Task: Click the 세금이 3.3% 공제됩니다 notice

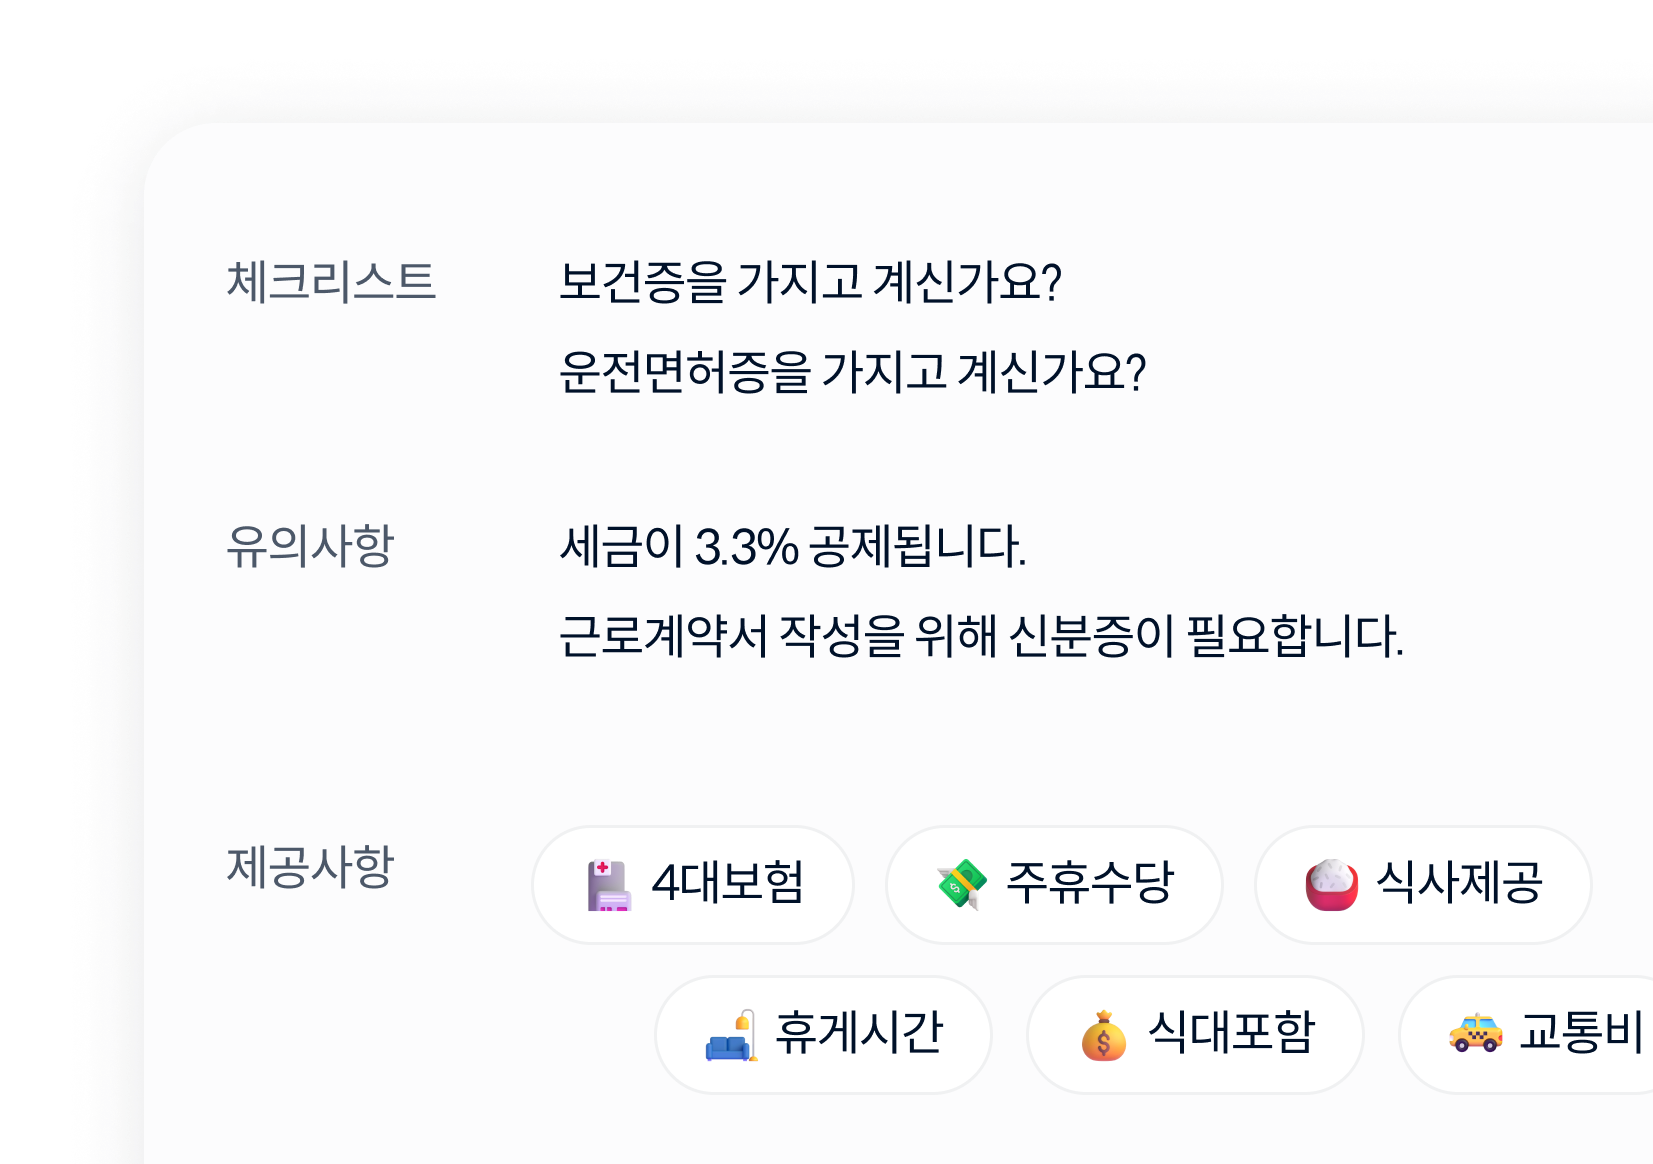Action: [x=793, y=547]
